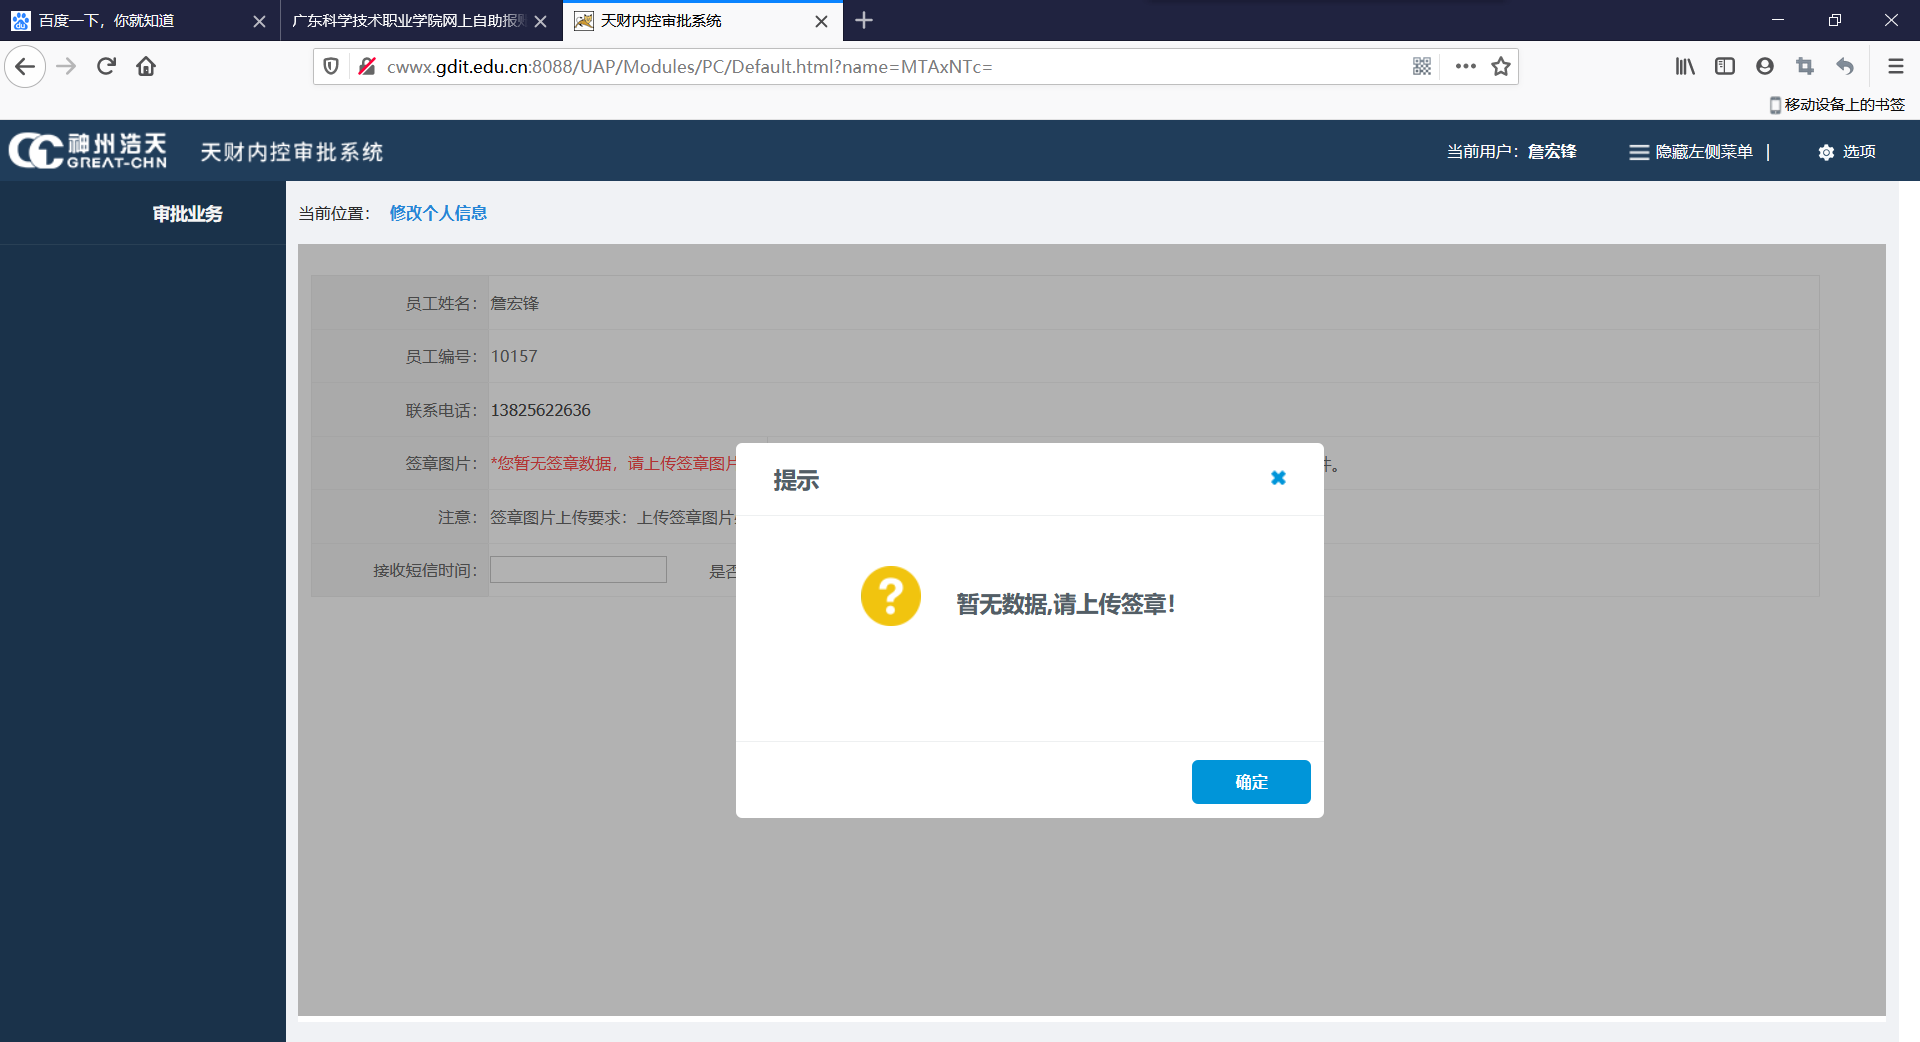Screen dimensions: 1920x1042
Task: Open the 审批业务 sidebar menu
Action: click(187, 214)
